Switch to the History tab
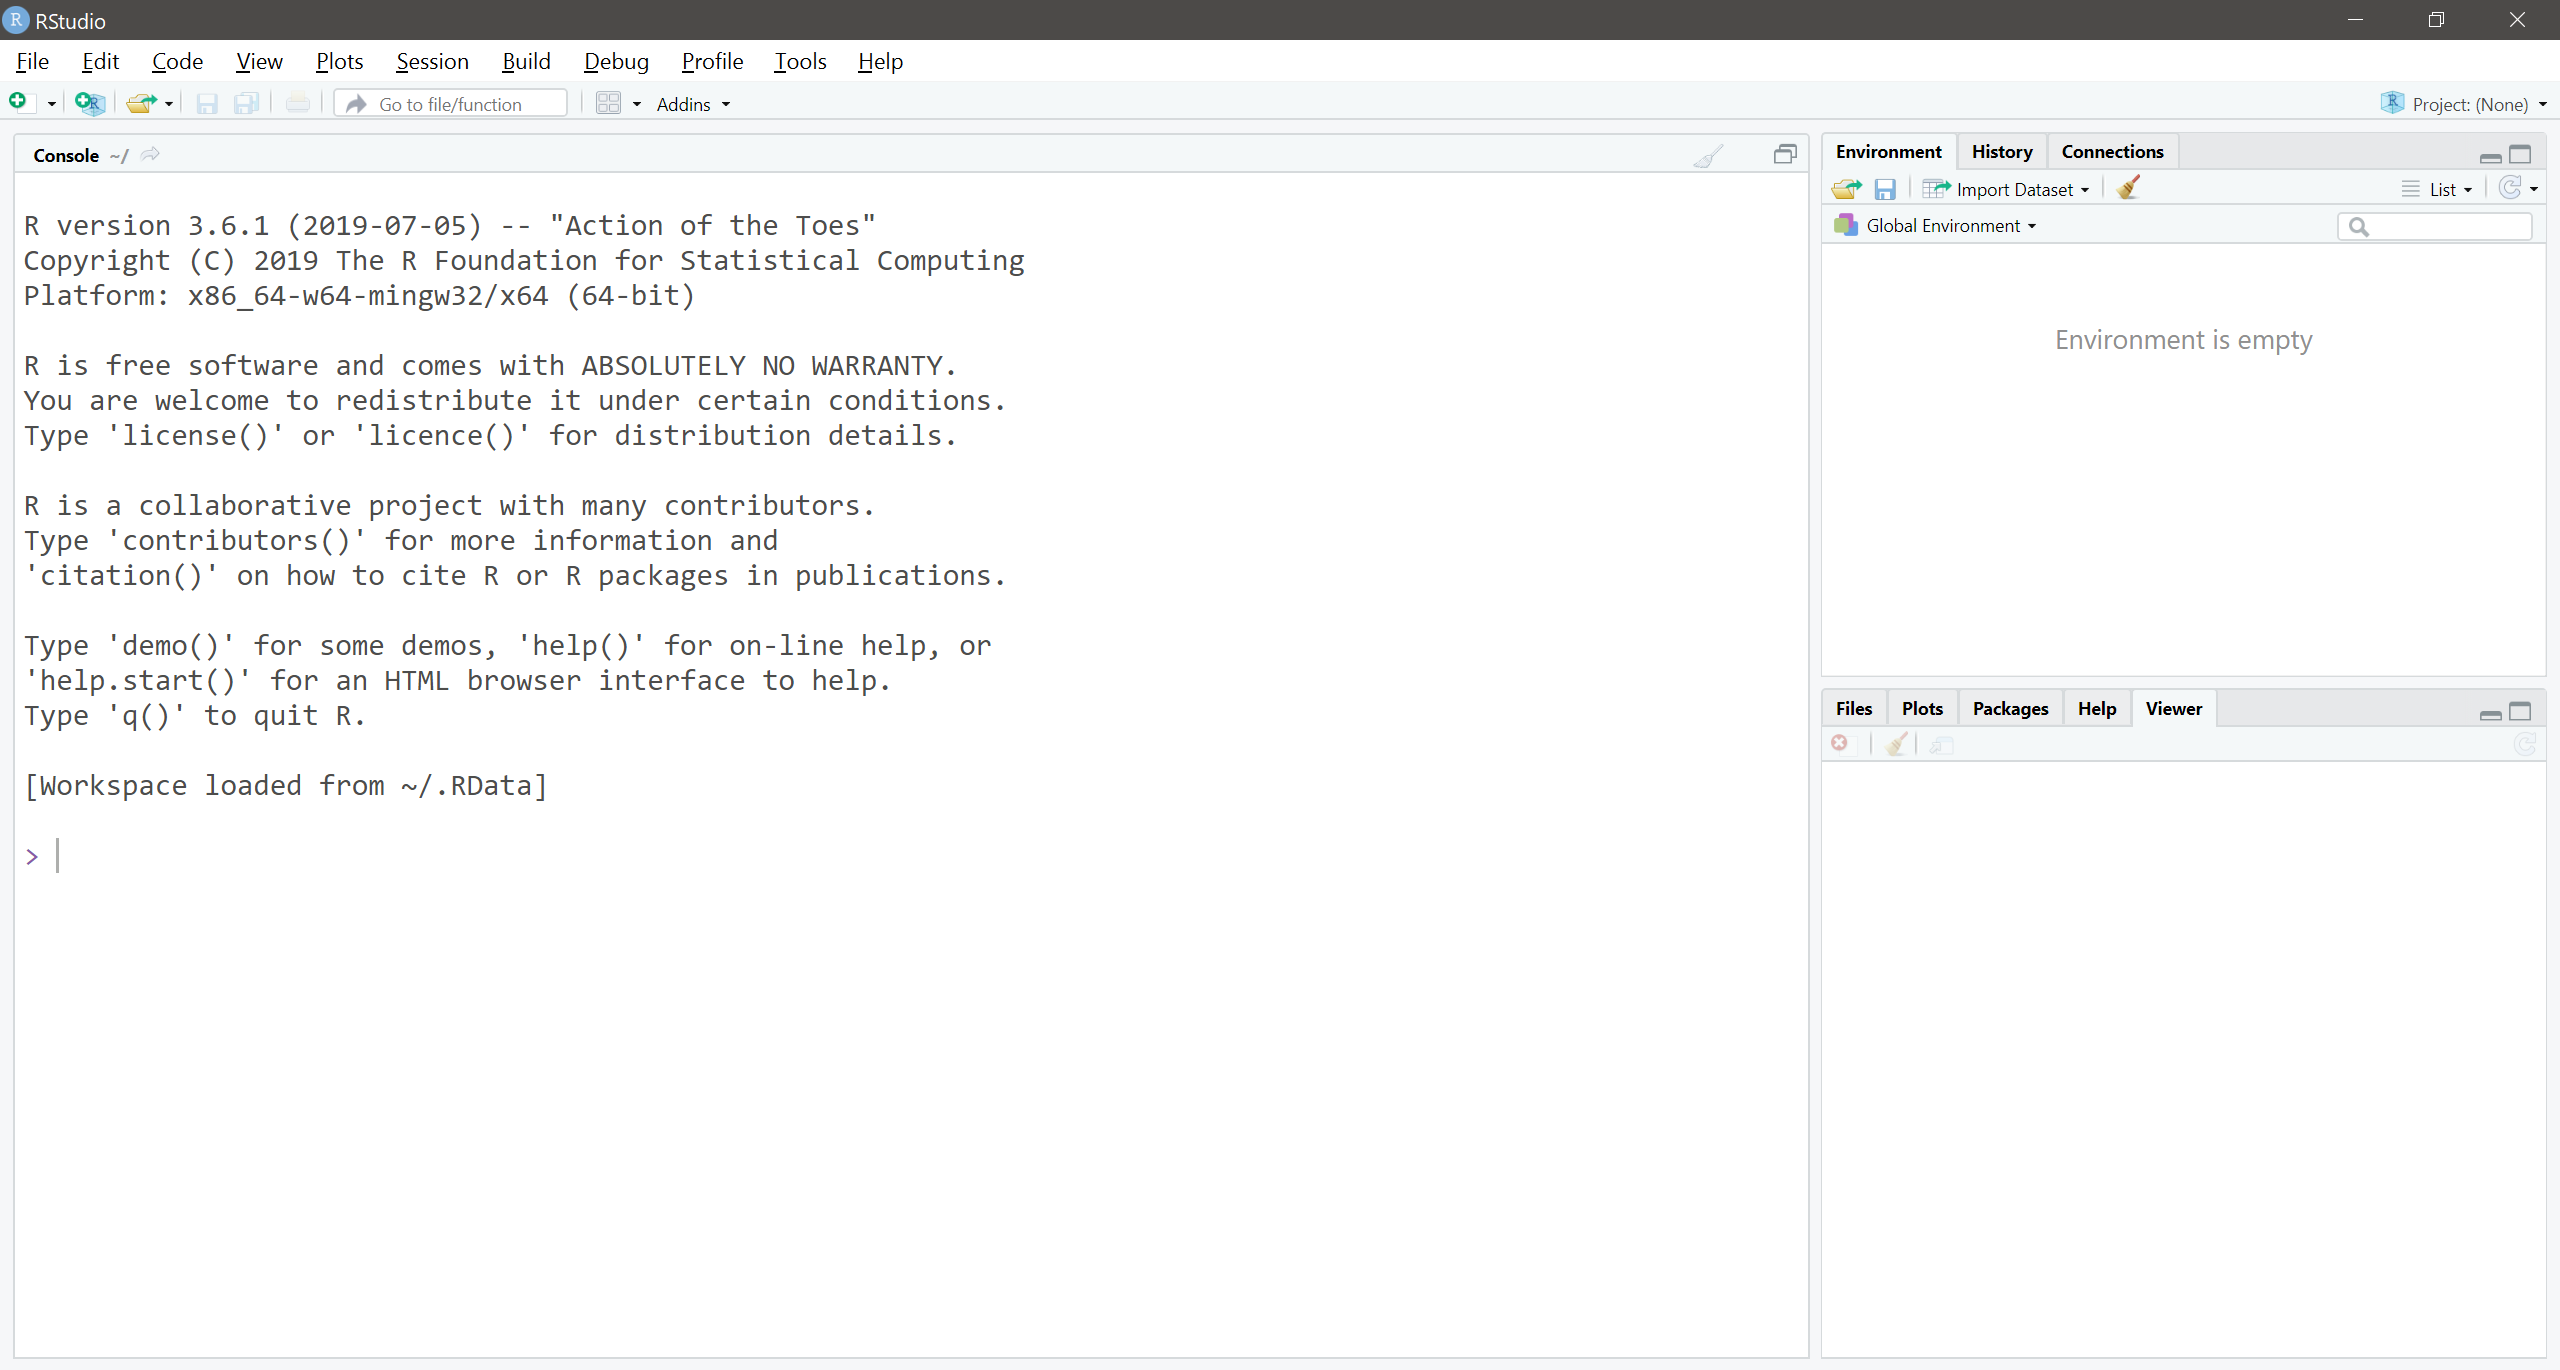 click(x=2002, y=152)
